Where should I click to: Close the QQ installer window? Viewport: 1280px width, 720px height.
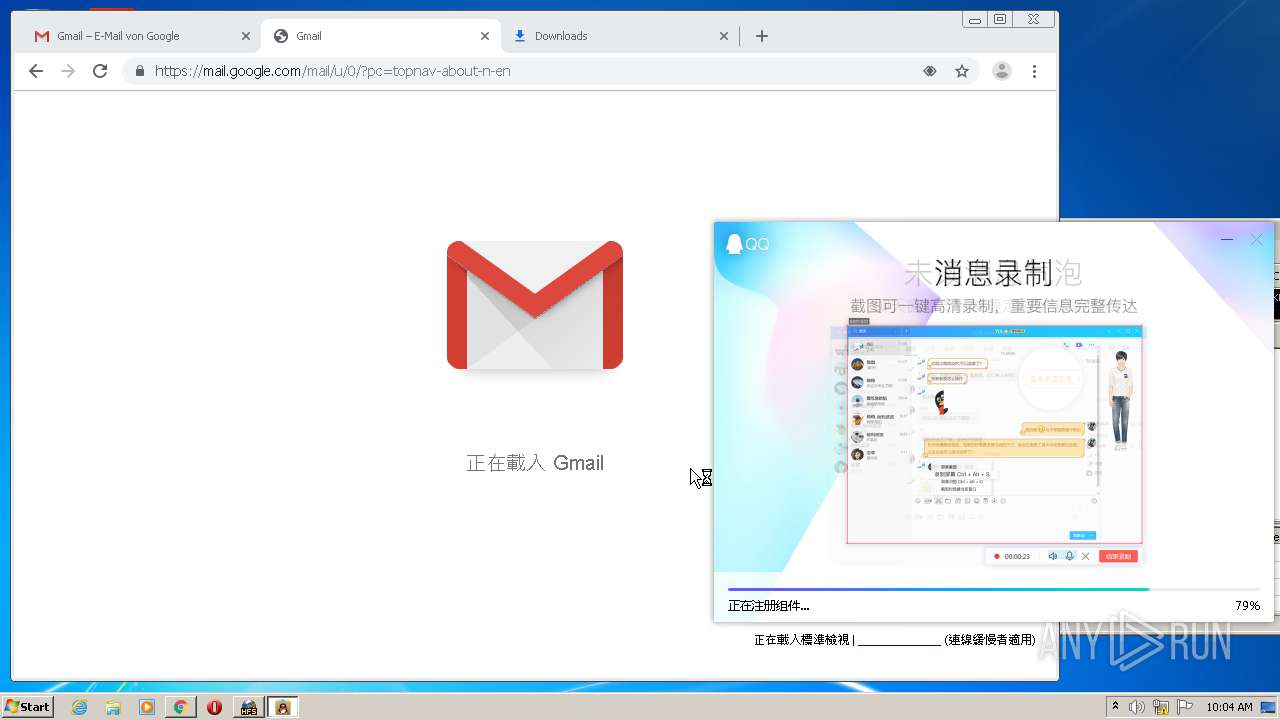(x=1257, y=240)
